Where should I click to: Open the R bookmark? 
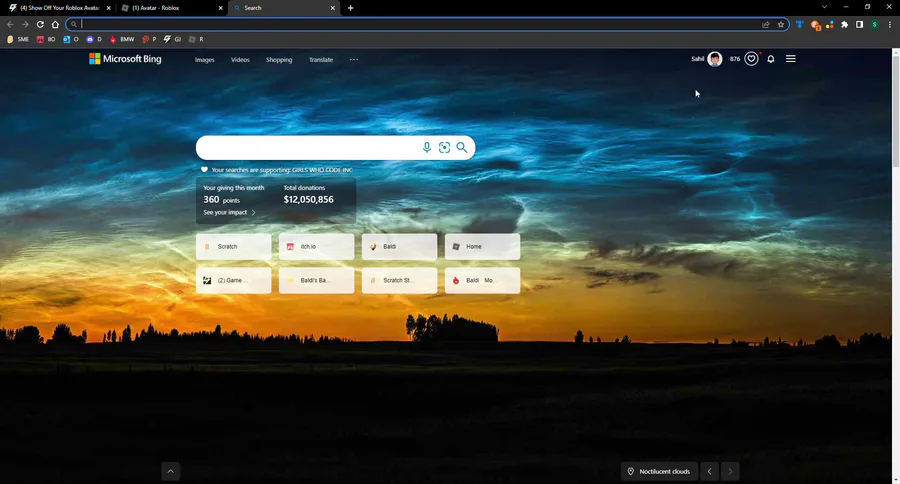tap(196, 39)
